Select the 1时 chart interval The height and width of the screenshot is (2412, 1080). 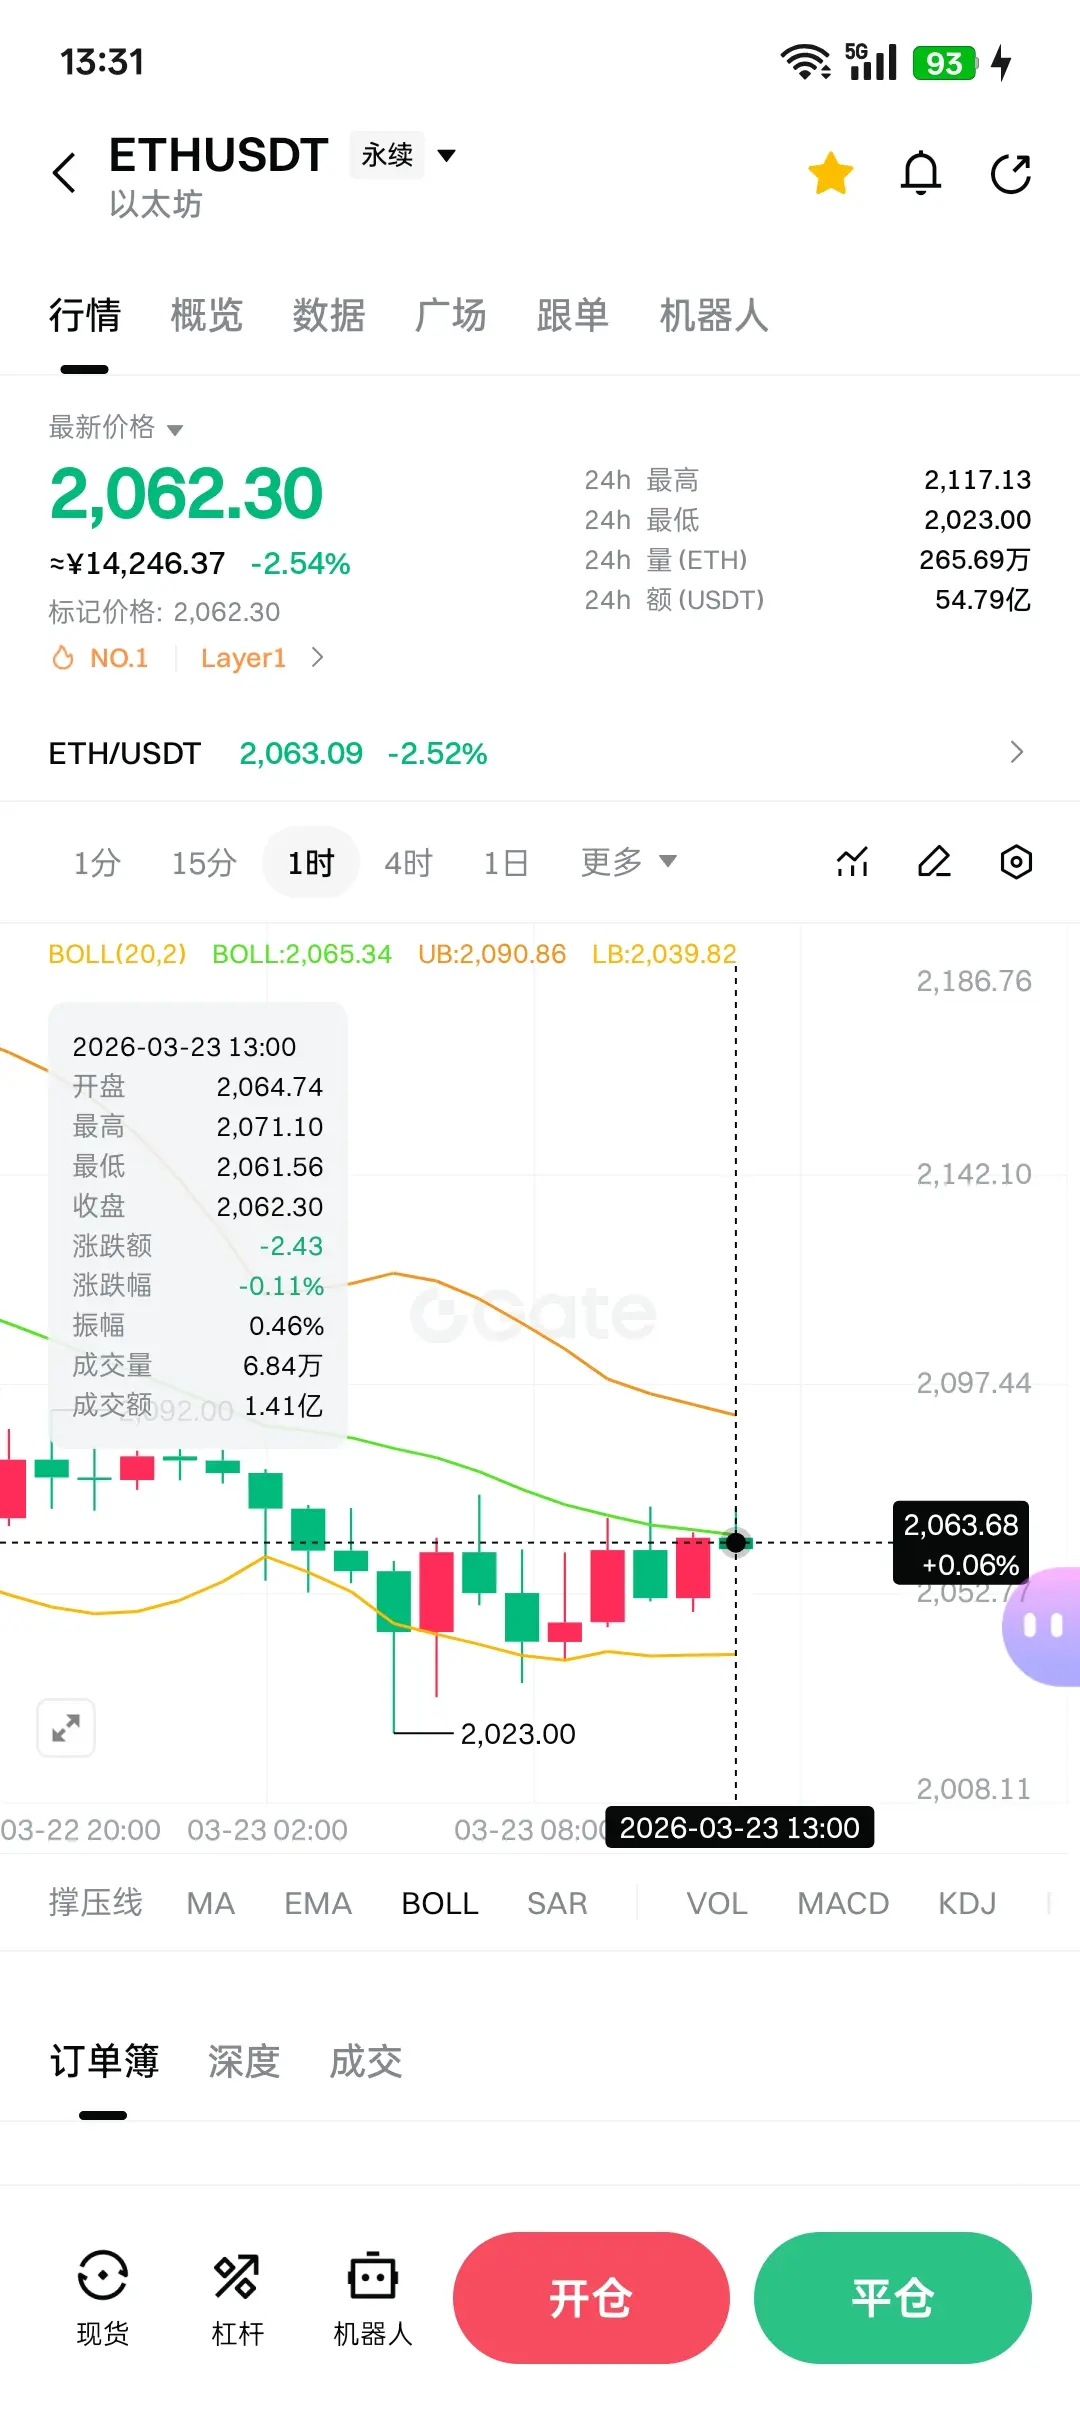pos(311,862)
